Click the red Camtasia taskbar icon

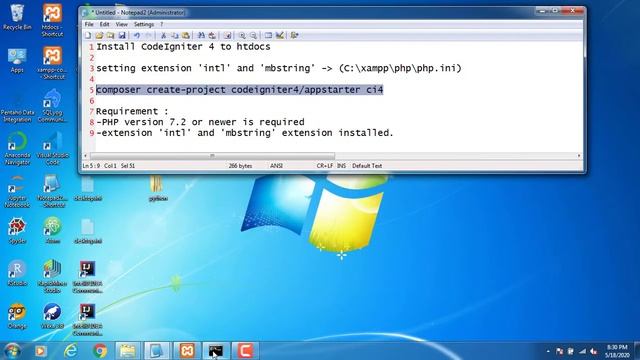point(245,351)
